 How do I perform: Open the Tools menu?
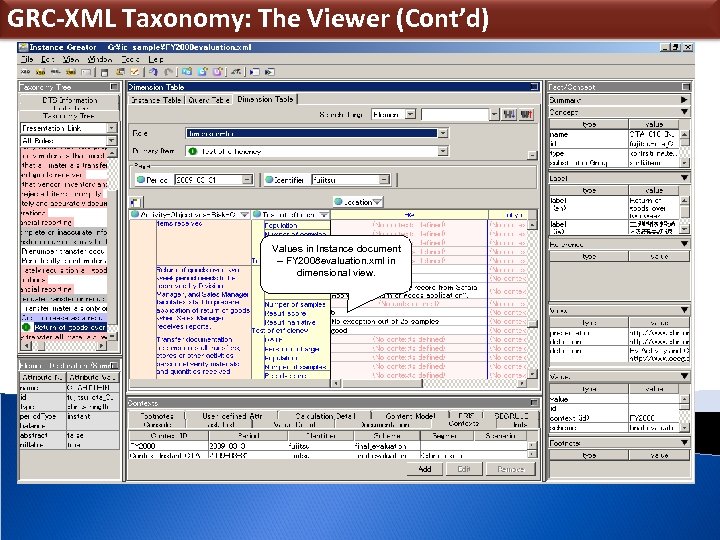click(130, 59)
